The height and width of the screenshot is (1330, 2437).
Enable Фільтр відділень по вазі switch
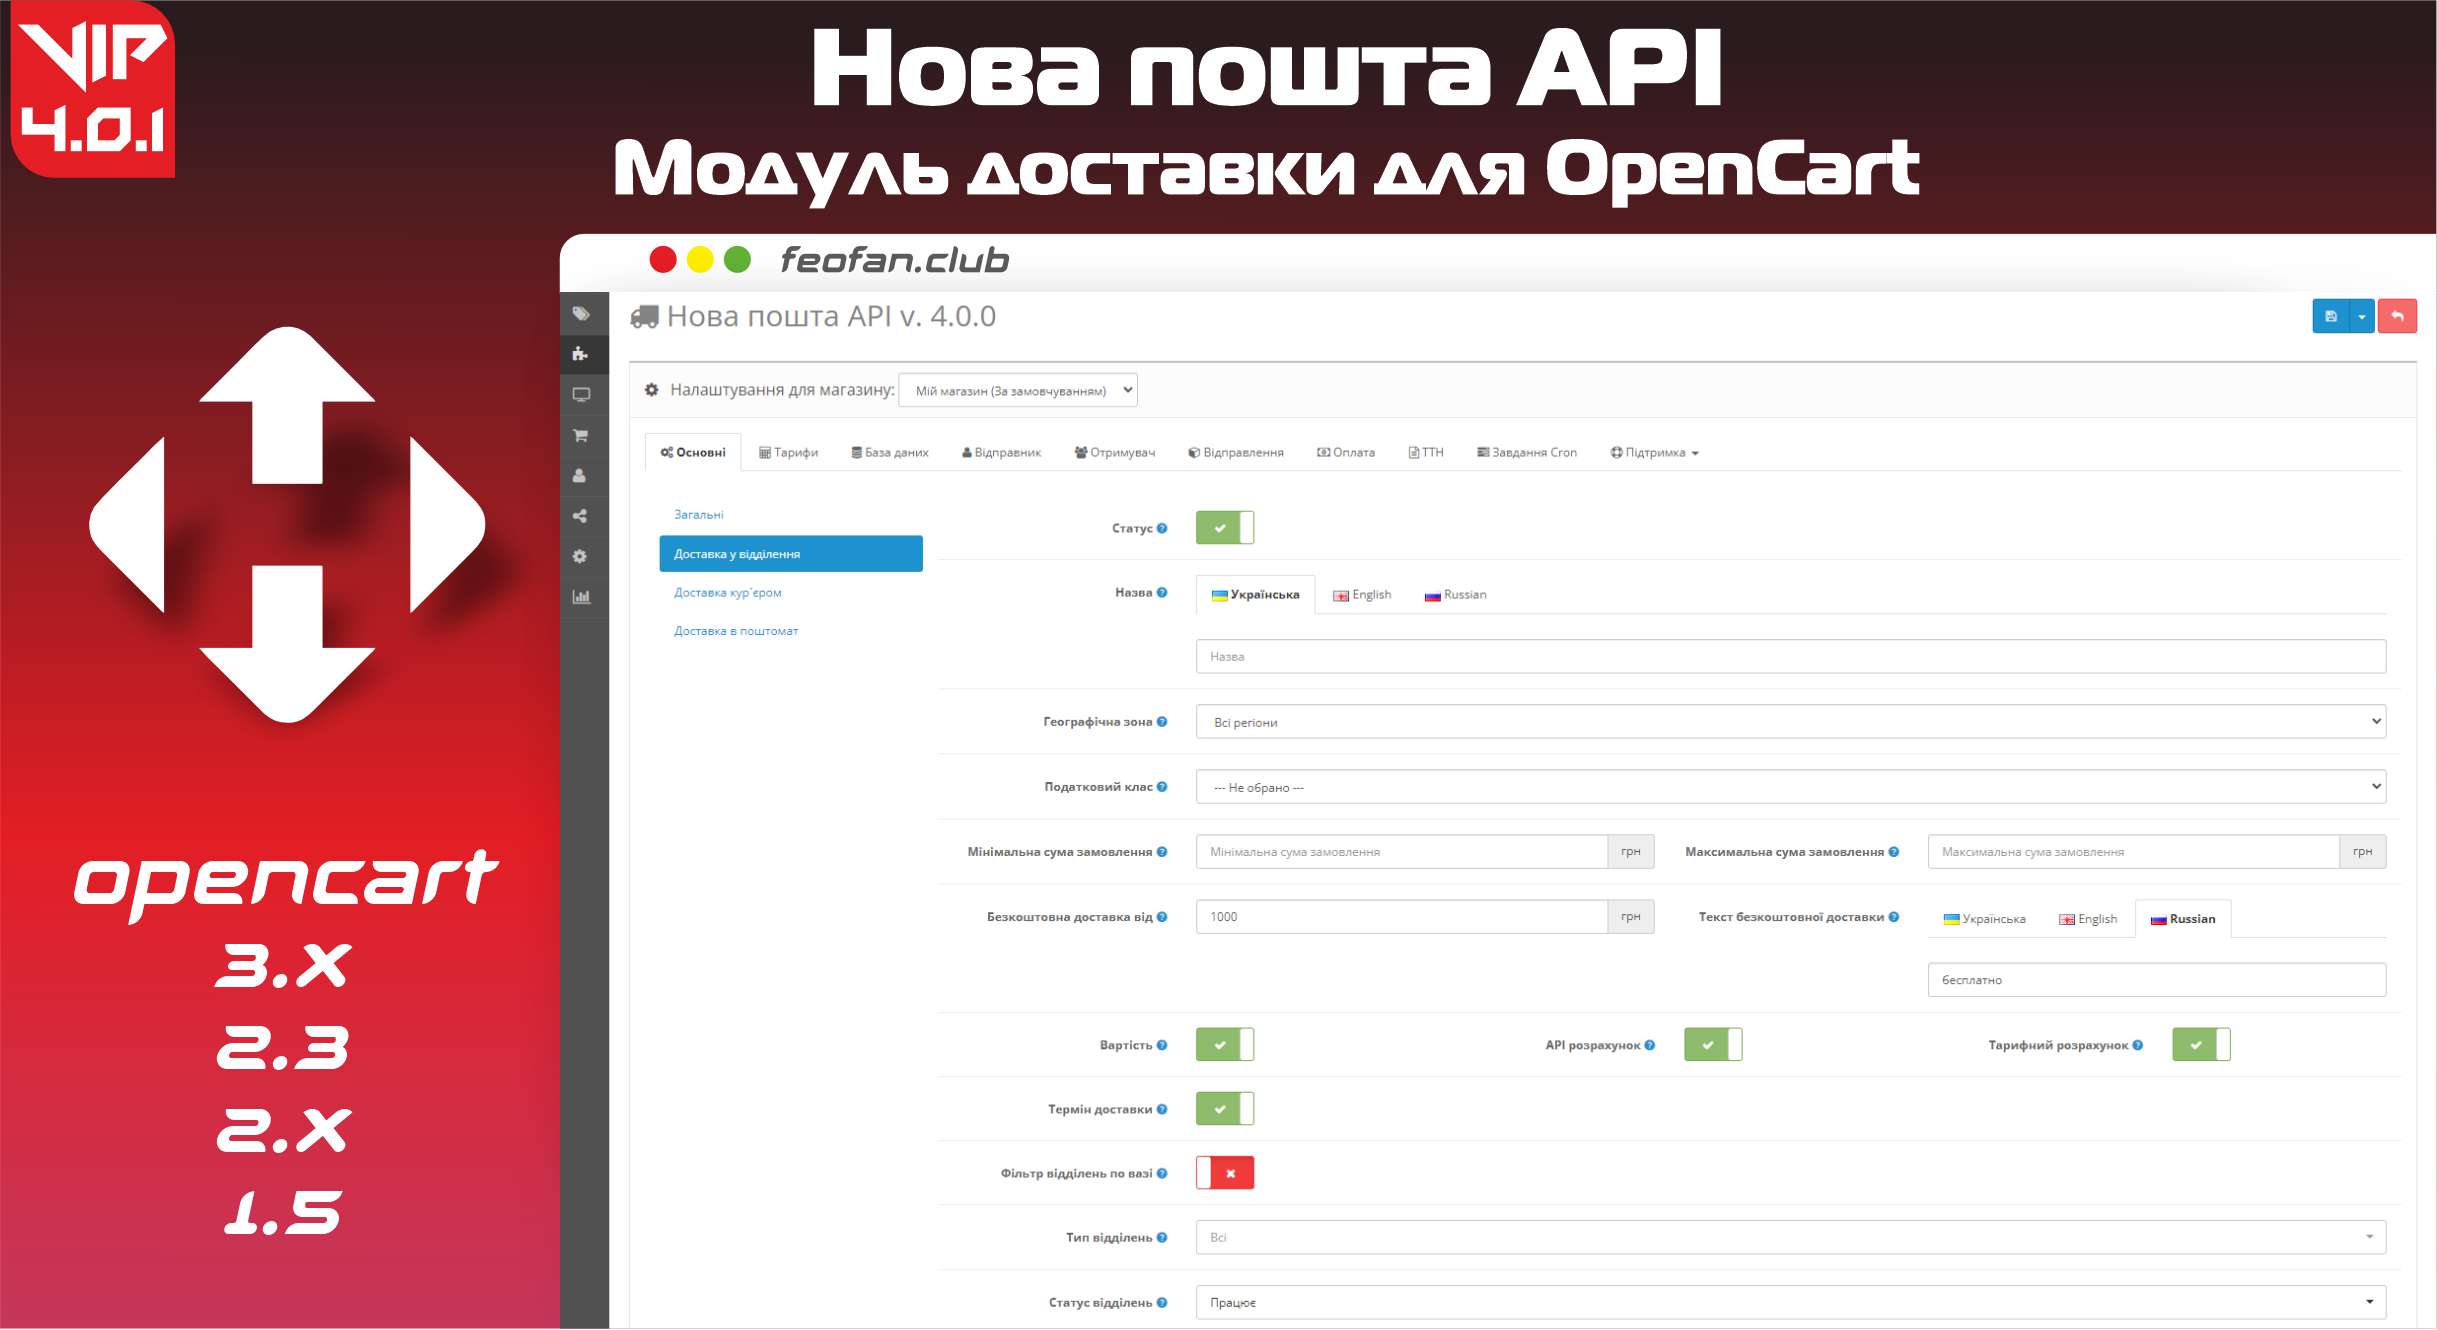1225,1173
